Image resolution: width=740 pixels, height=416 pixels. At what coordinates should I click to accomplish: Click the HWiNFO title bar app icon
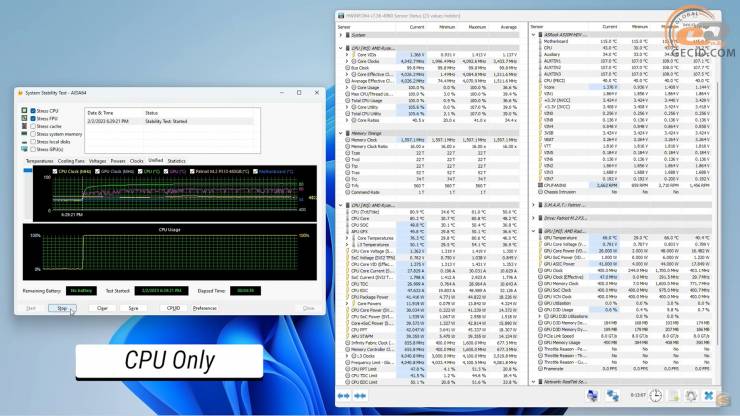click(x=341, y=16)
